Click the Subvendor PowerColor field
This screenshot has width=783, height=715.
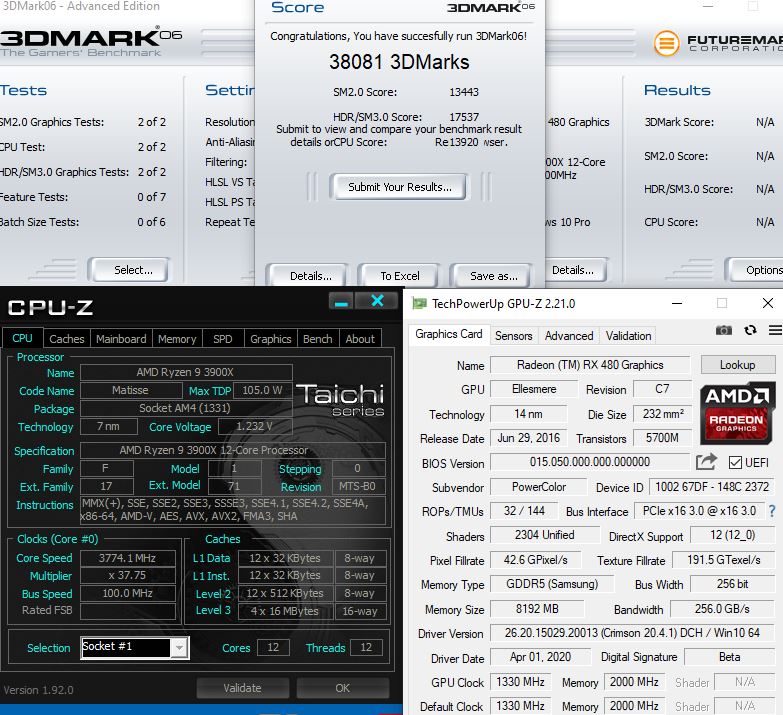(538, 486)
